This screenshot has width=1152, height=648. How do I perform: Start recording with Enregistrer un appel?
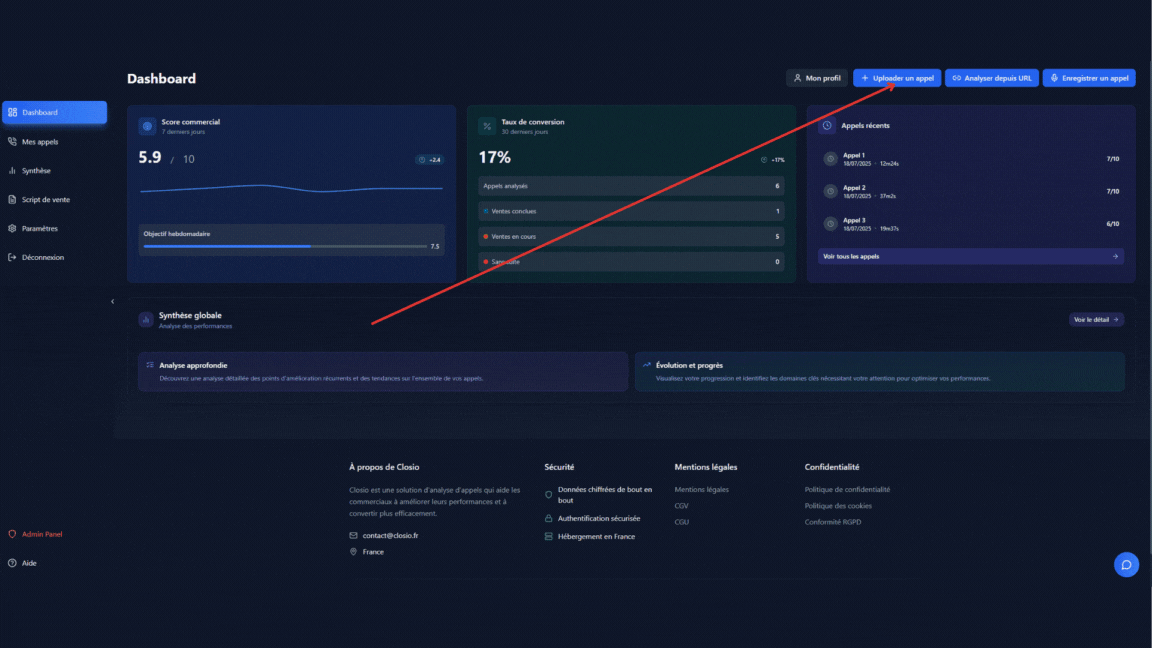(x=1089, y=78)
